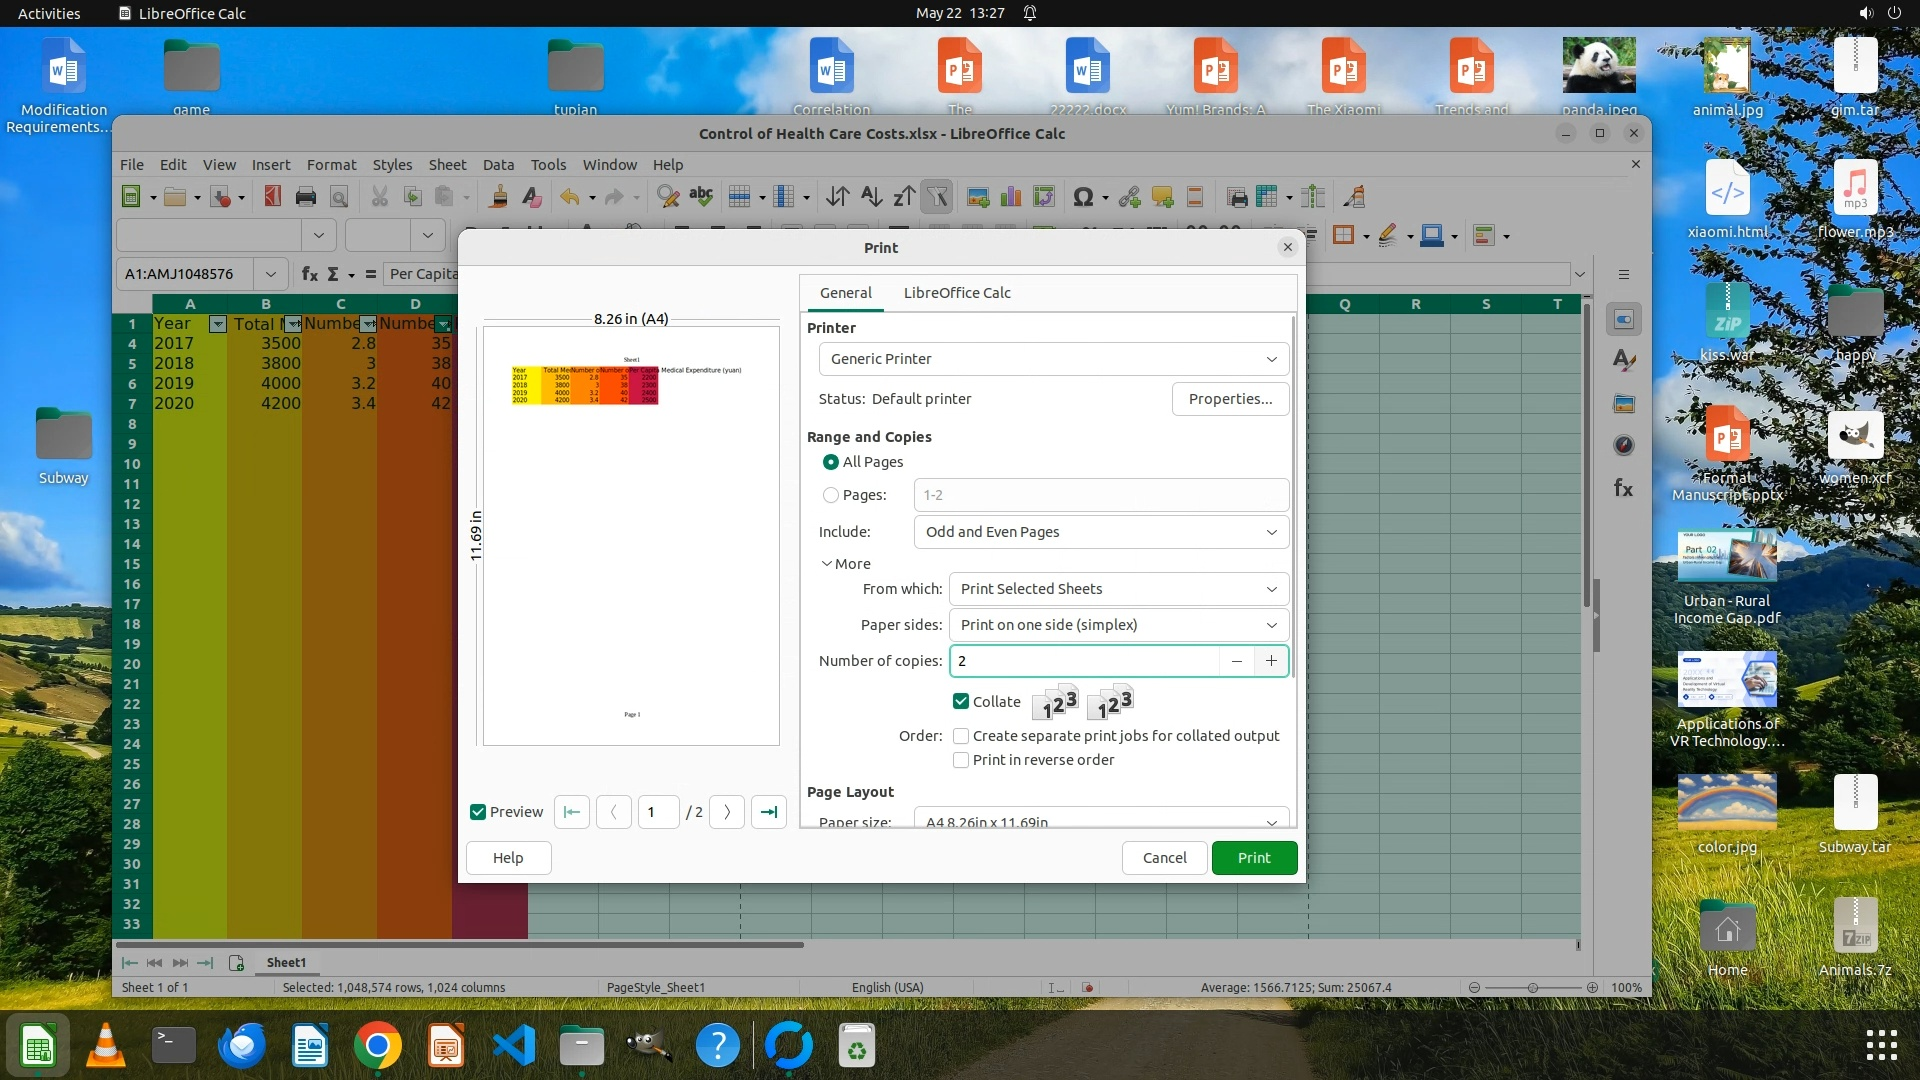Collapse the More expander

[x=845, y=564]
